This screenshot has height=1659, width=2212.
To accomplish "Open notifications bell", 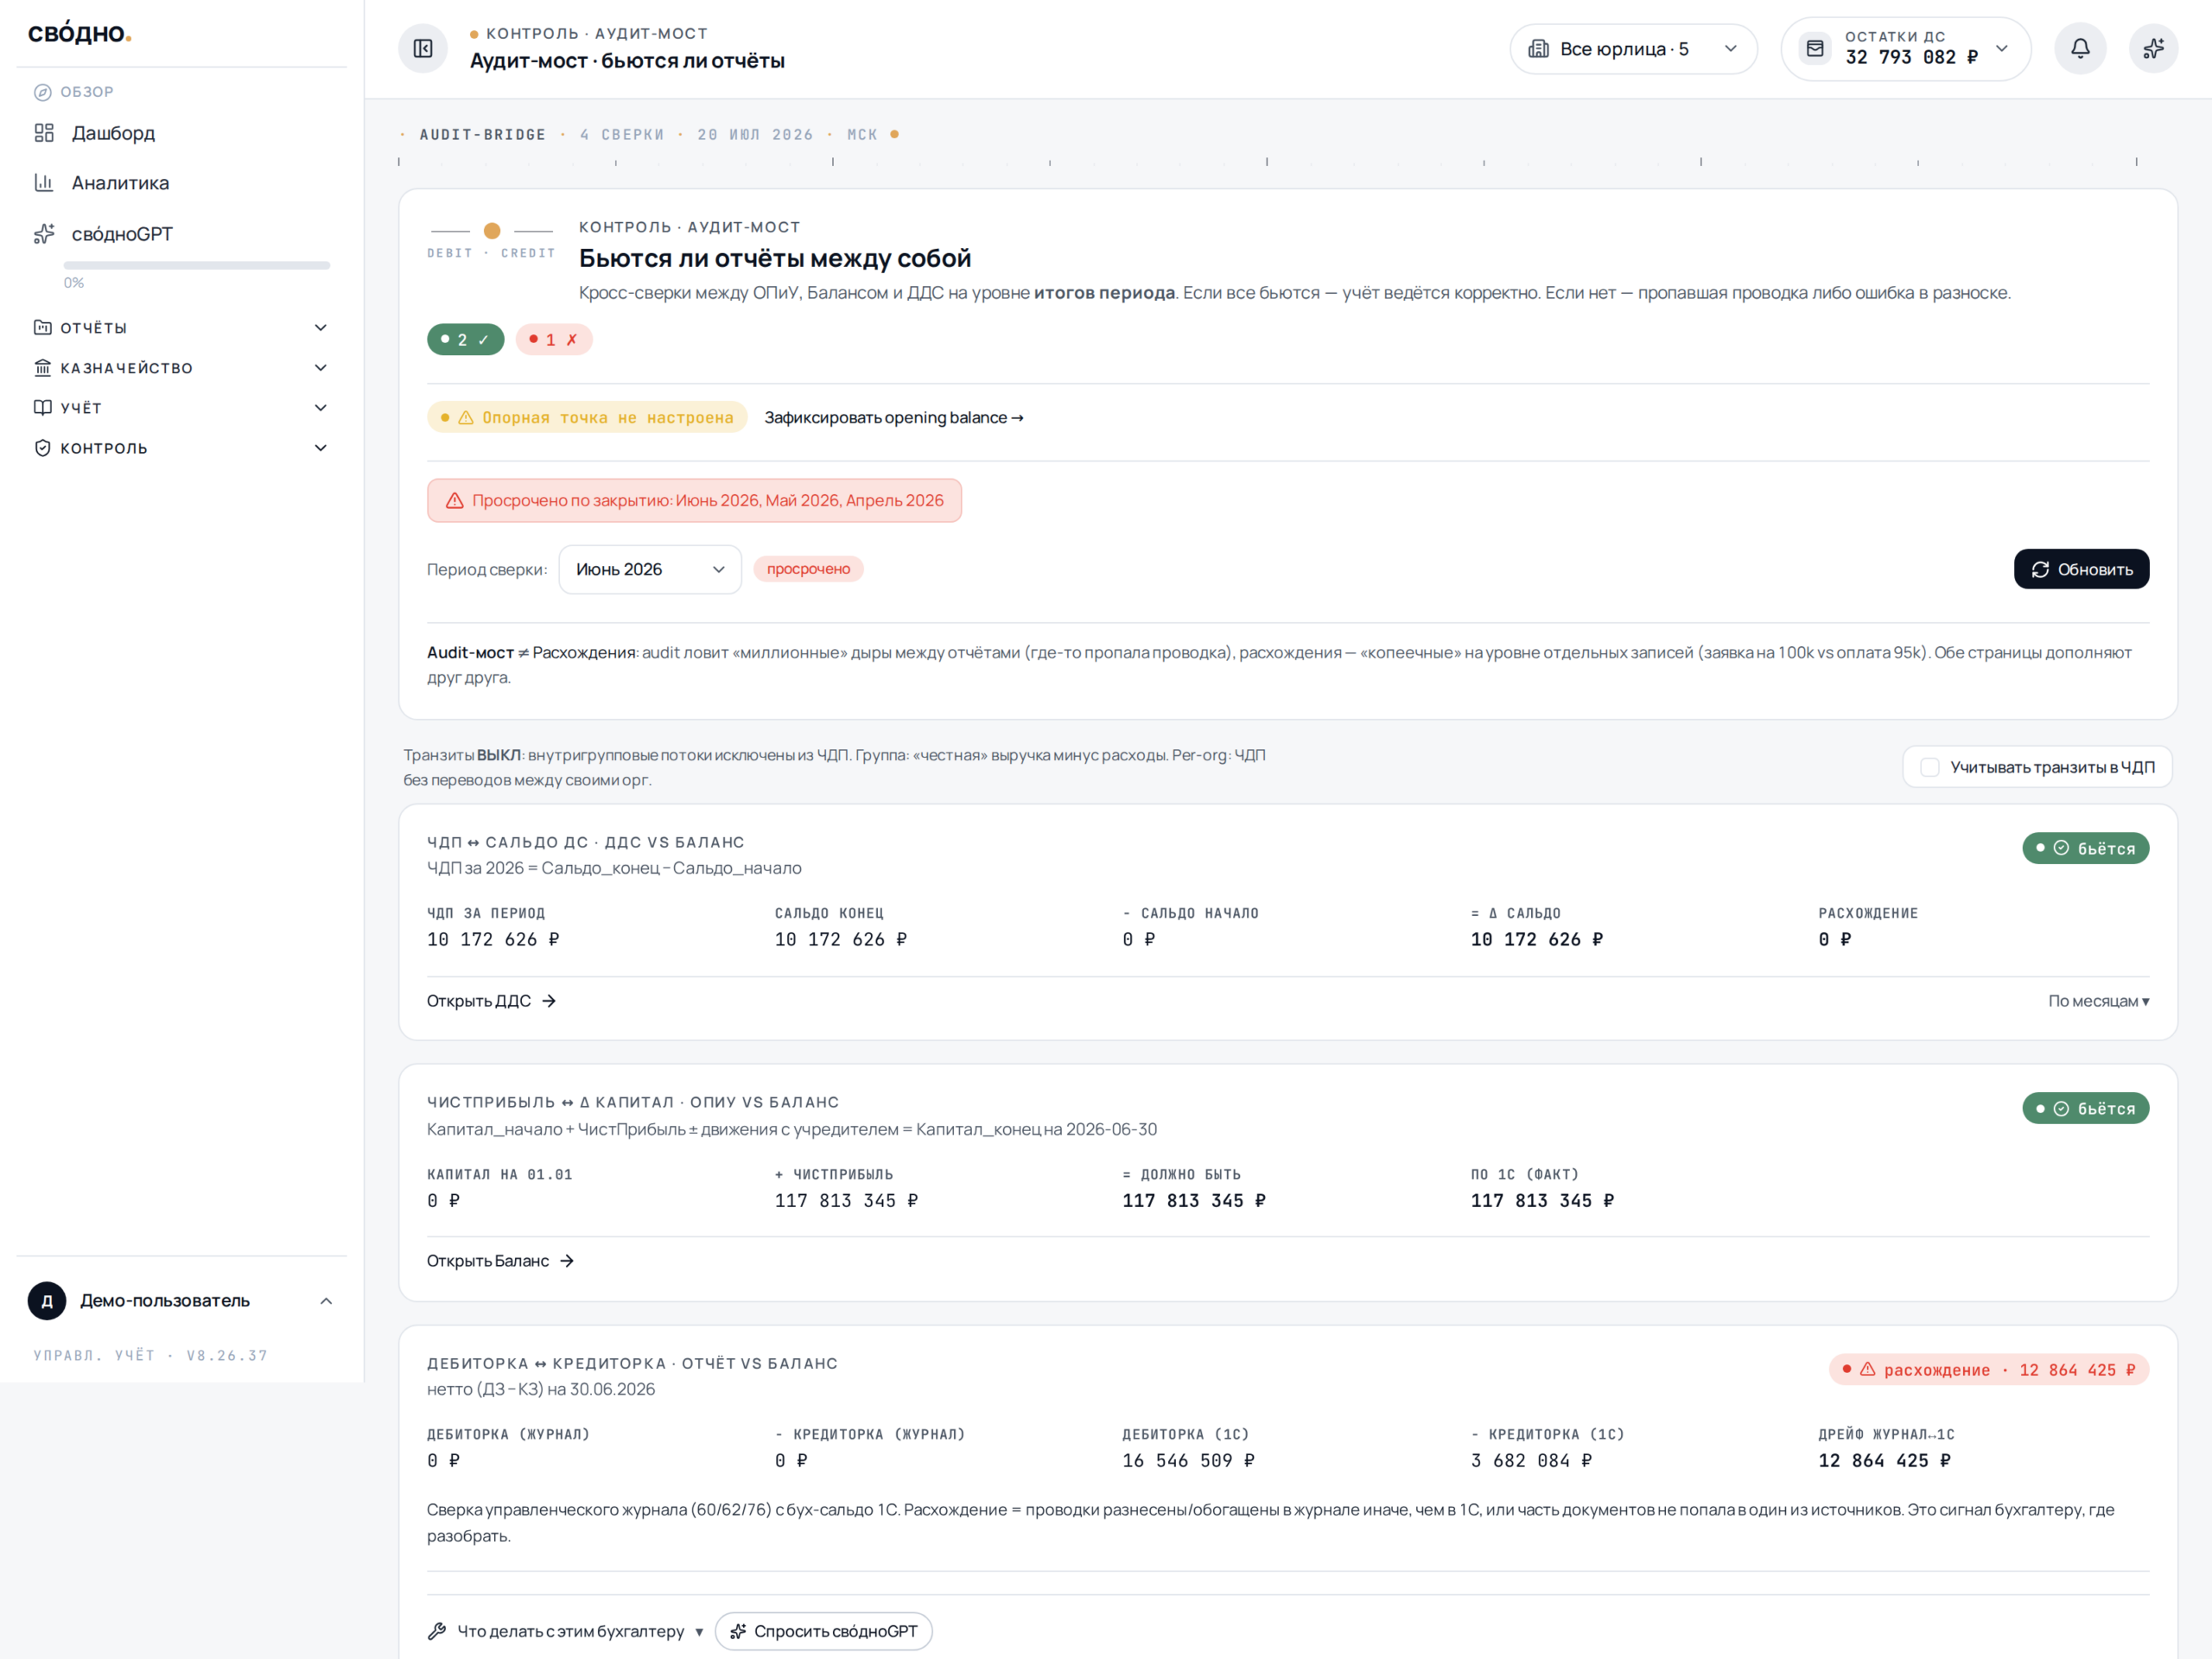I will (x=2080, y=48).
